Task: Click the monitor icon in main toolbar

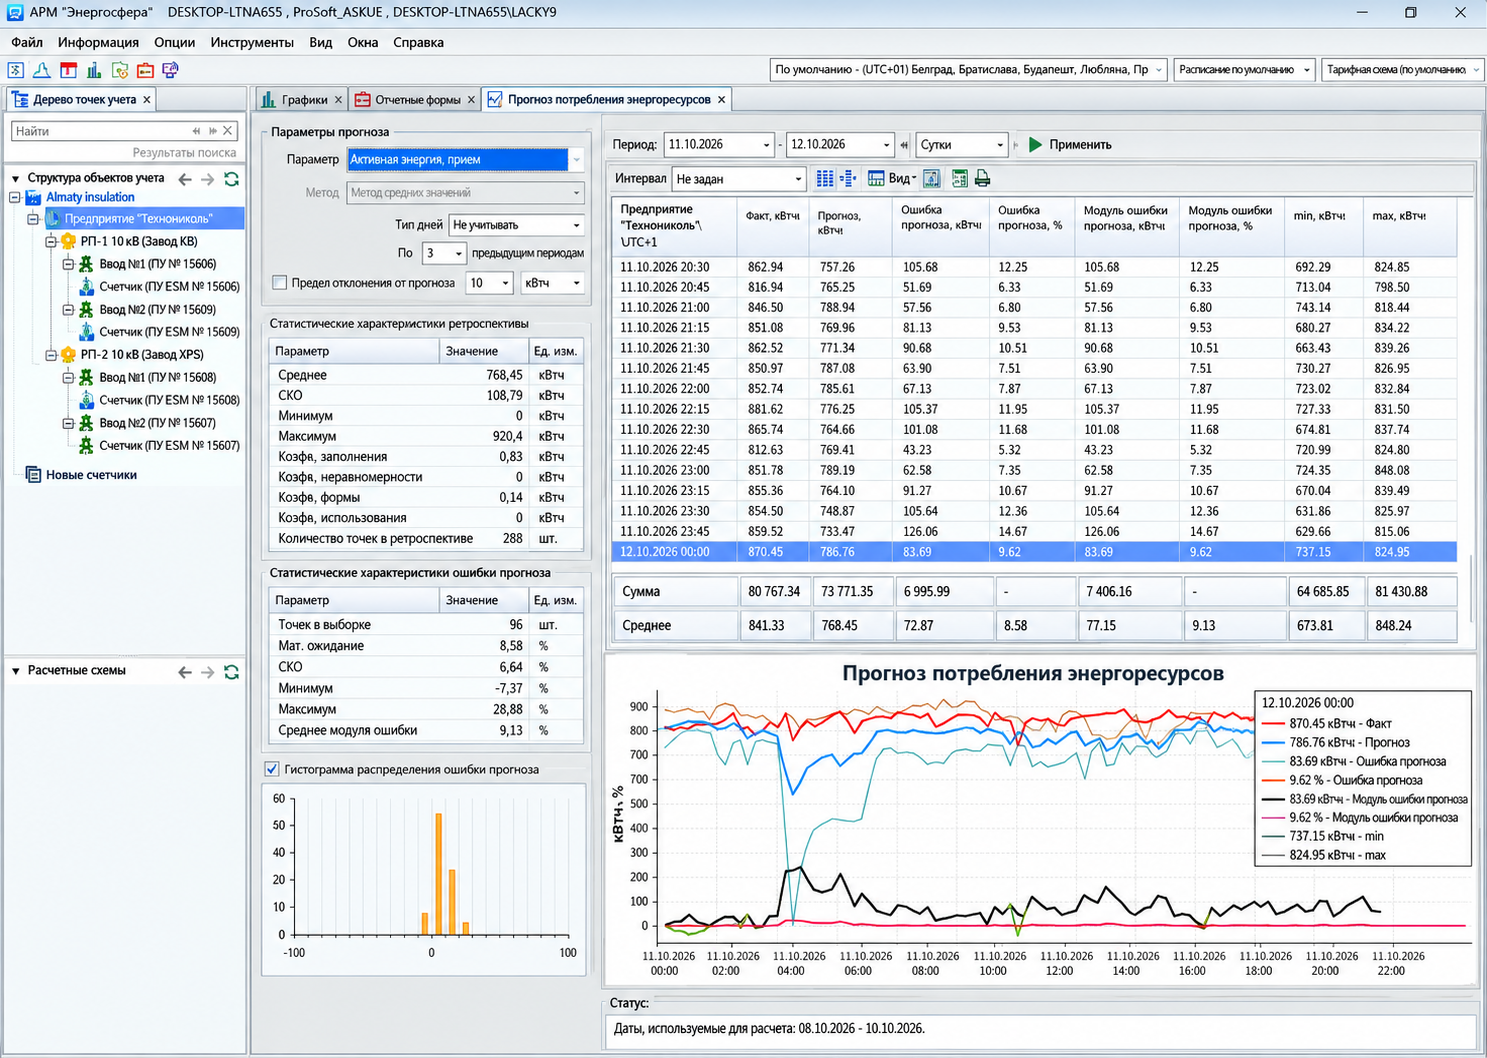Action: point(170,70)
